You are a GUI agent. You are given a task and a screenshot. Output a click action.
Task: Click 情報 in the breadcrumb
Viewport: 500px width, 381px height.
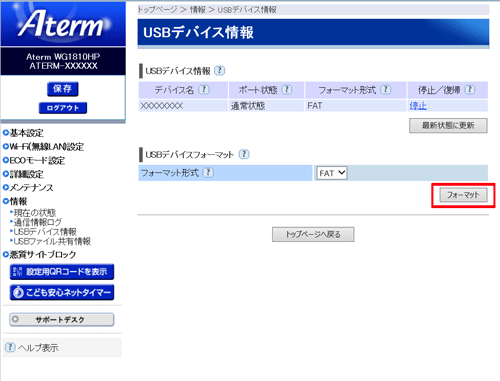pyautogui.click(x=198, y=10)
